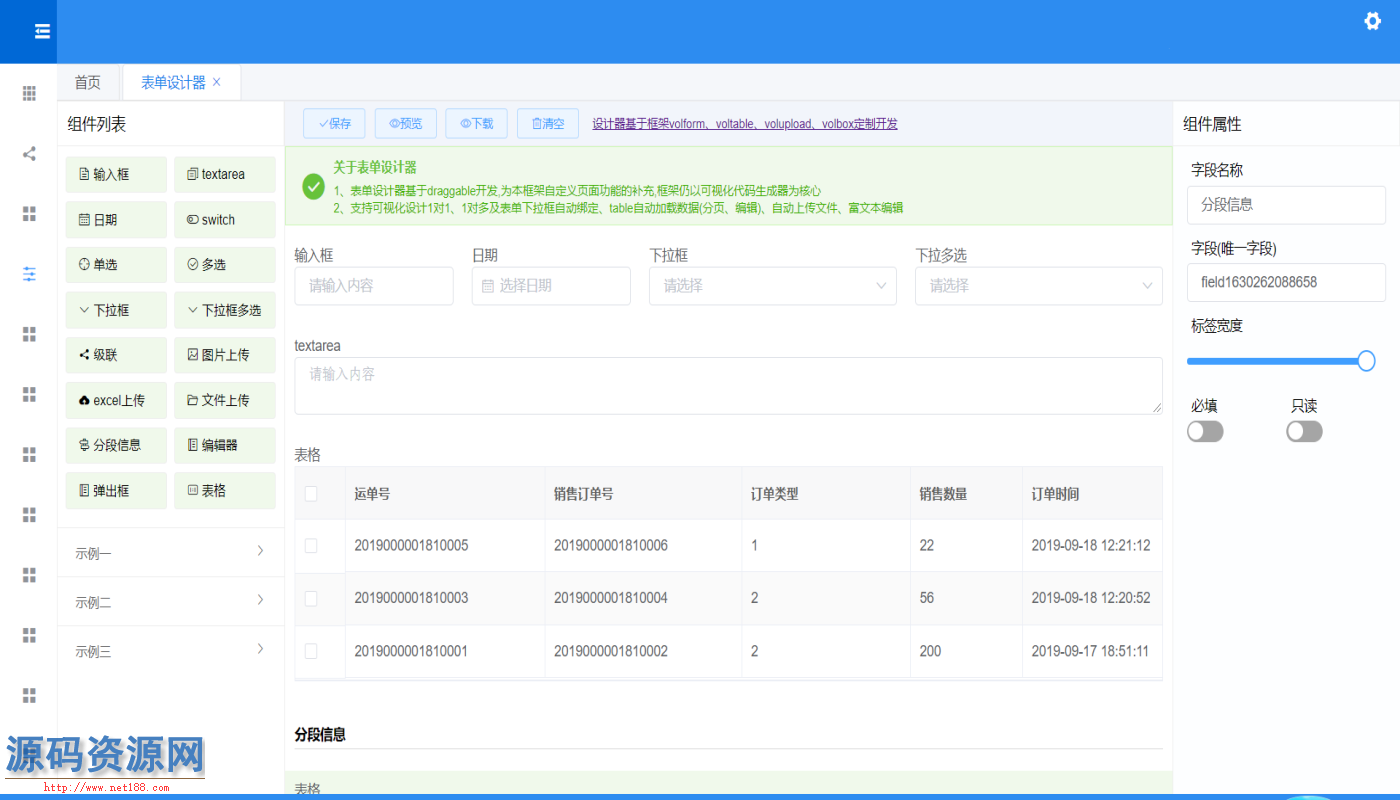This screenshot has width=1400, height=800.
Task: Pick the switch component
Action: (225, 220)
